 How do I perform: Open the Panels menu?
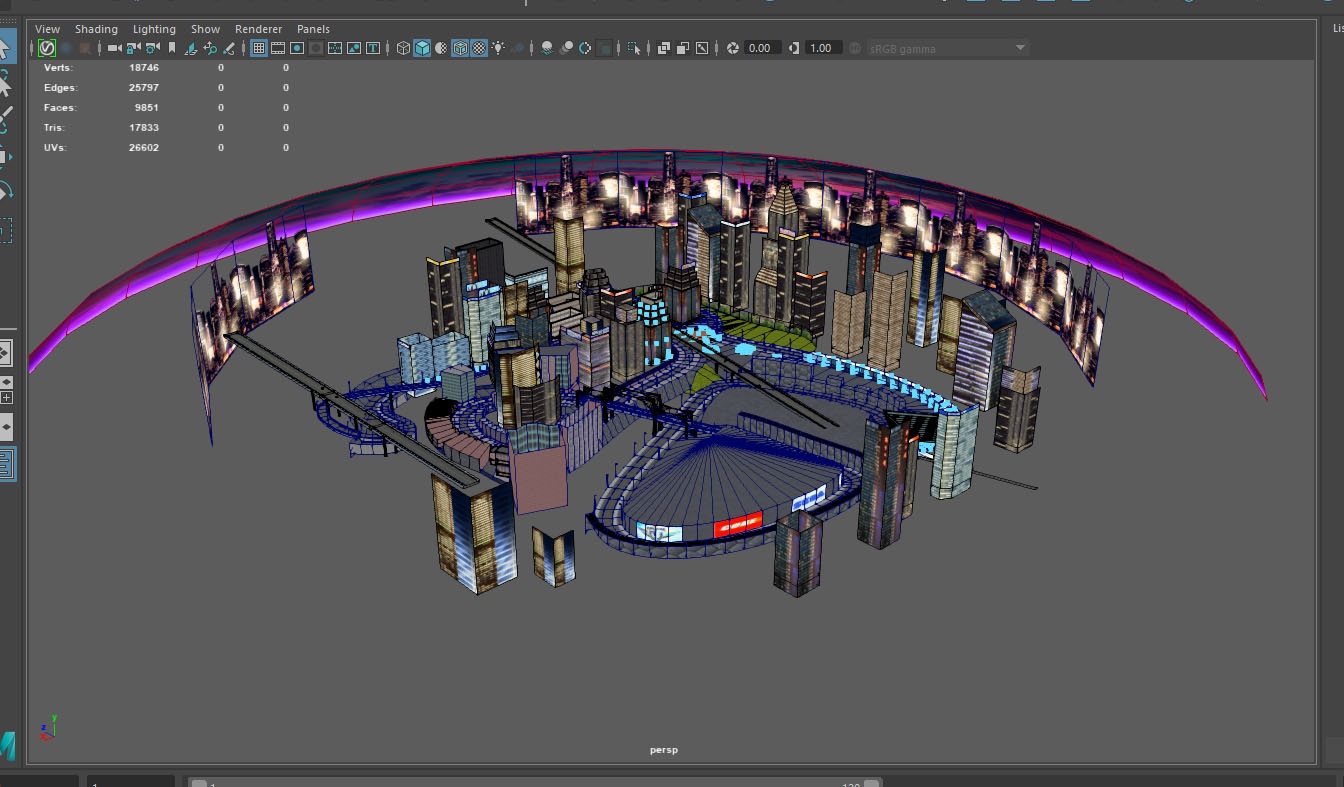coord(313,29)
